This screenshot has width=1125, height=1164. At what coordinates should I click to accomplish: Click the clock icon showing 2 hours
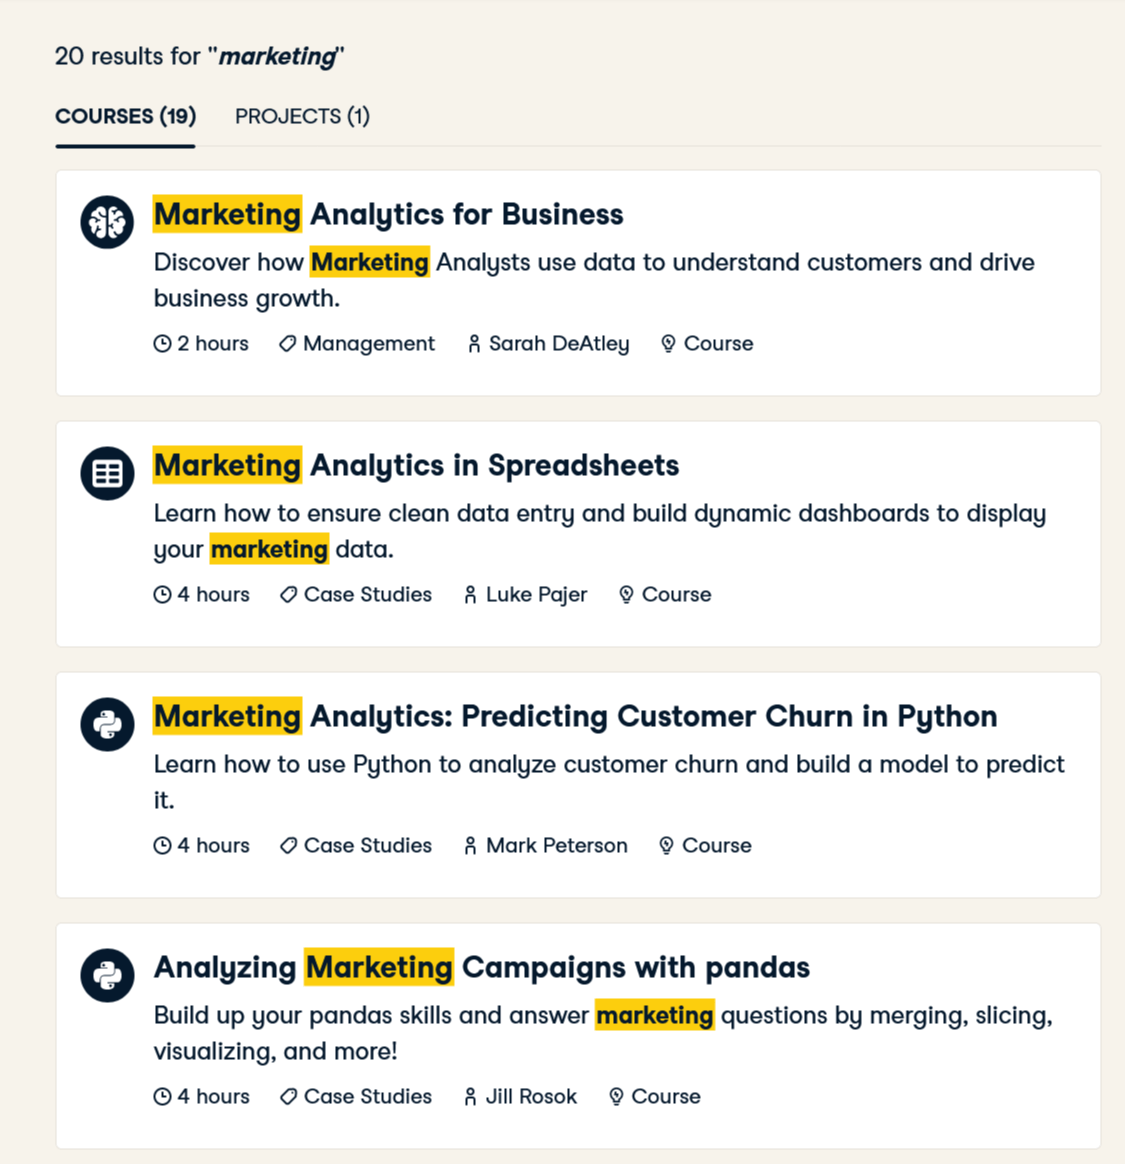163,343
